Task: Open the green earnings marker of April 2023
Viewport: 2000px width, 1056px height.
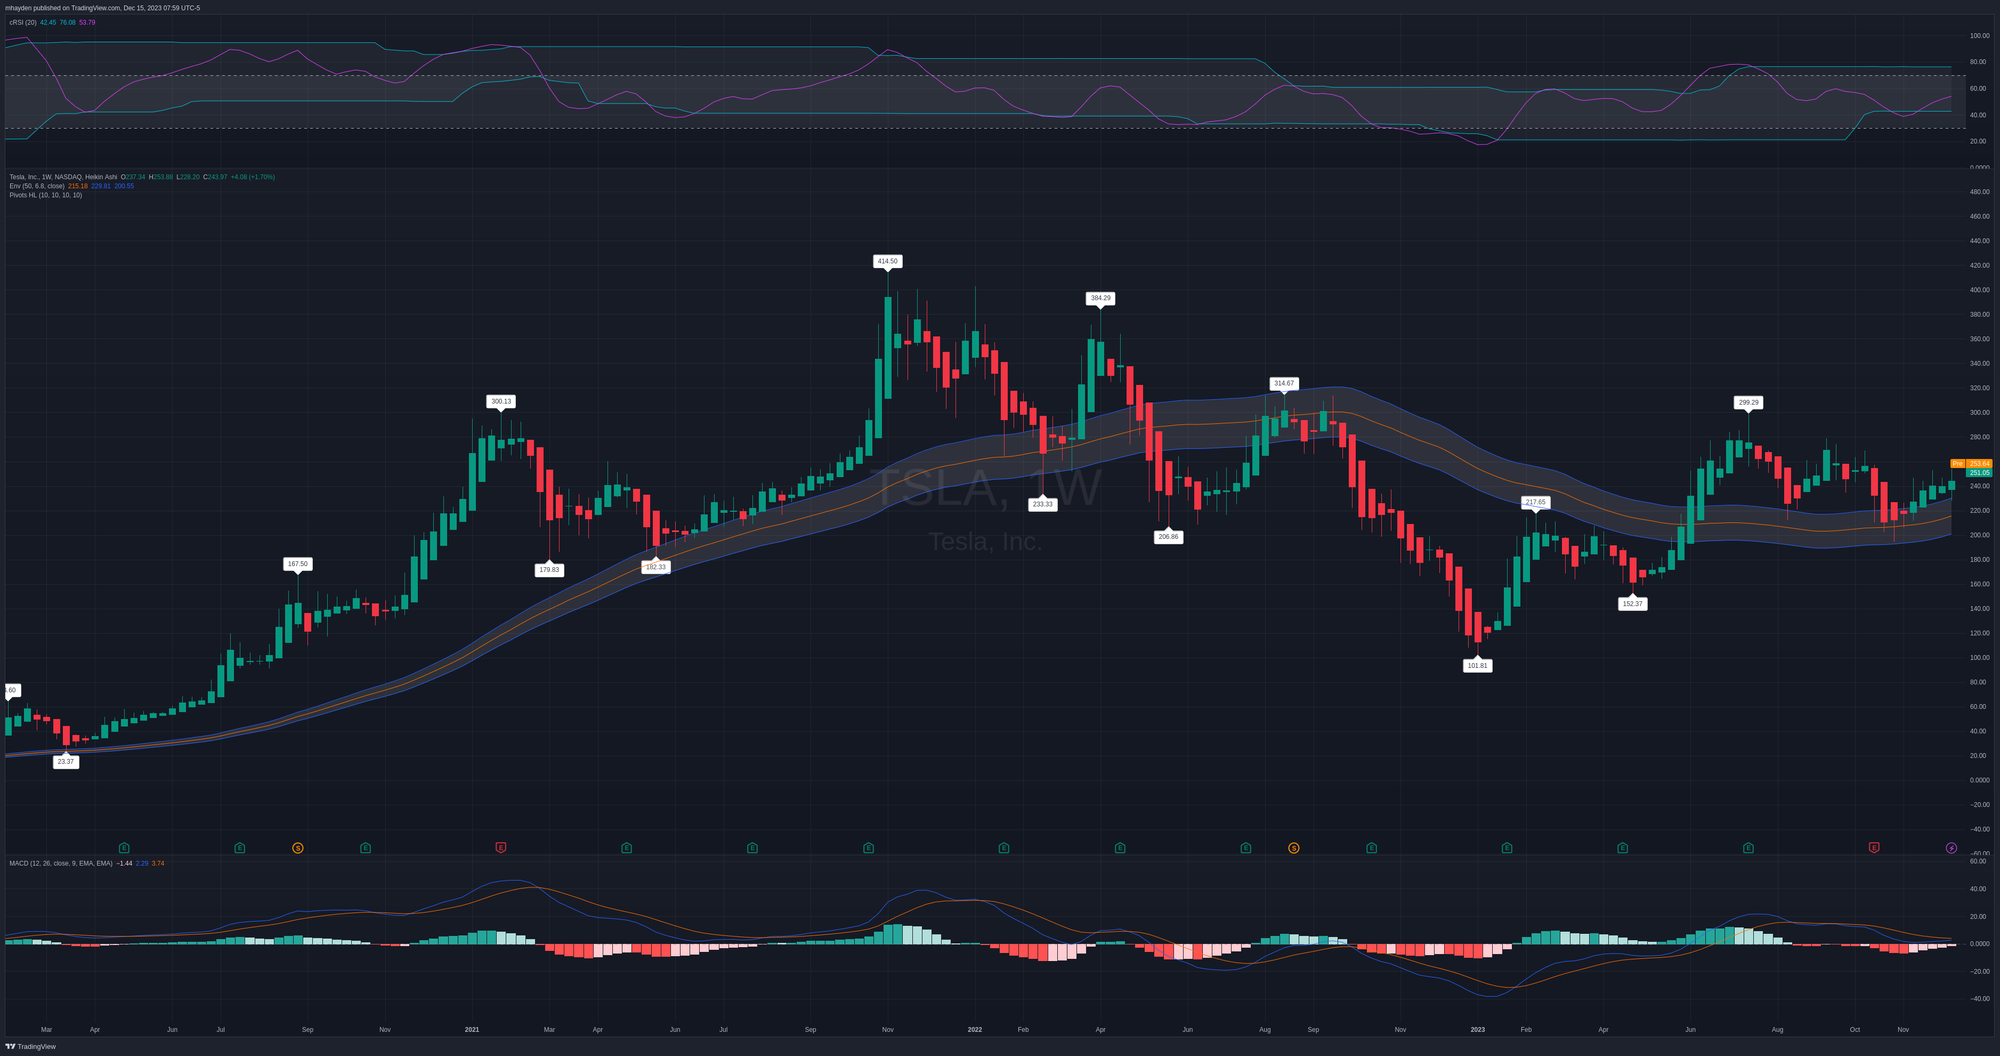Action: coord(1623,848)
